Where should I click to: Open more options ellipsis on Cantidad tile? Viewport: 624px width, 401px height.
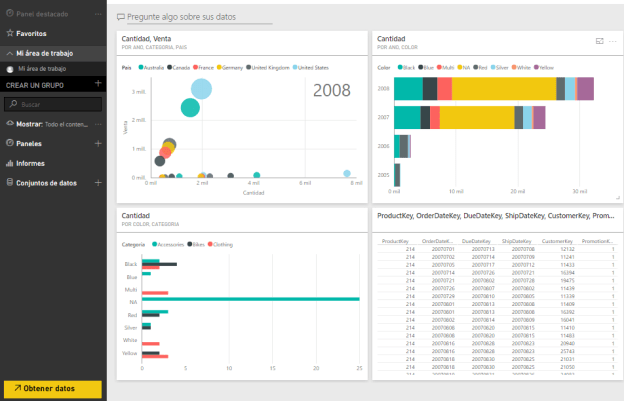611,40
